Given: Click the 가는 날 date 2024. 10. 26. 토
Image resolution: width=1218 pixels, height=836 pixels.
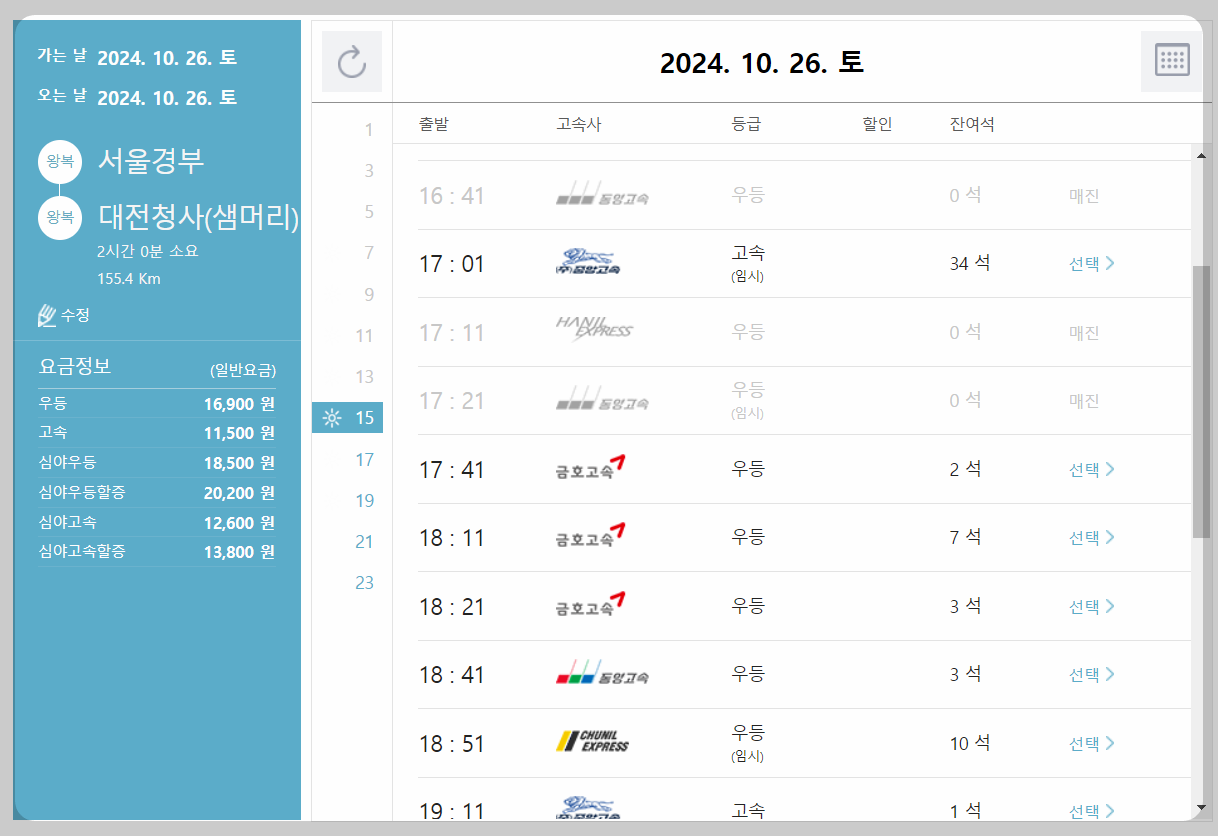Looking at the screenshot, I should point(167,57).
